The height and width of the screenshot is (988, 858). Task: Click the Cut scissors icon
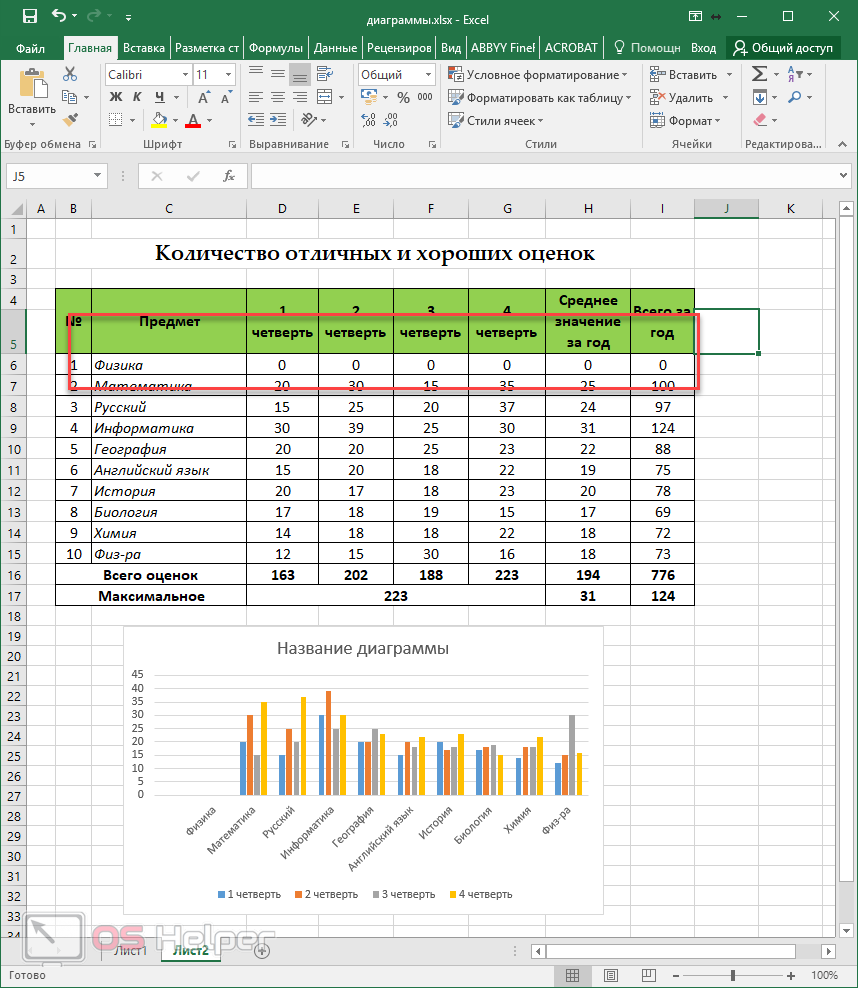[70, 74]
